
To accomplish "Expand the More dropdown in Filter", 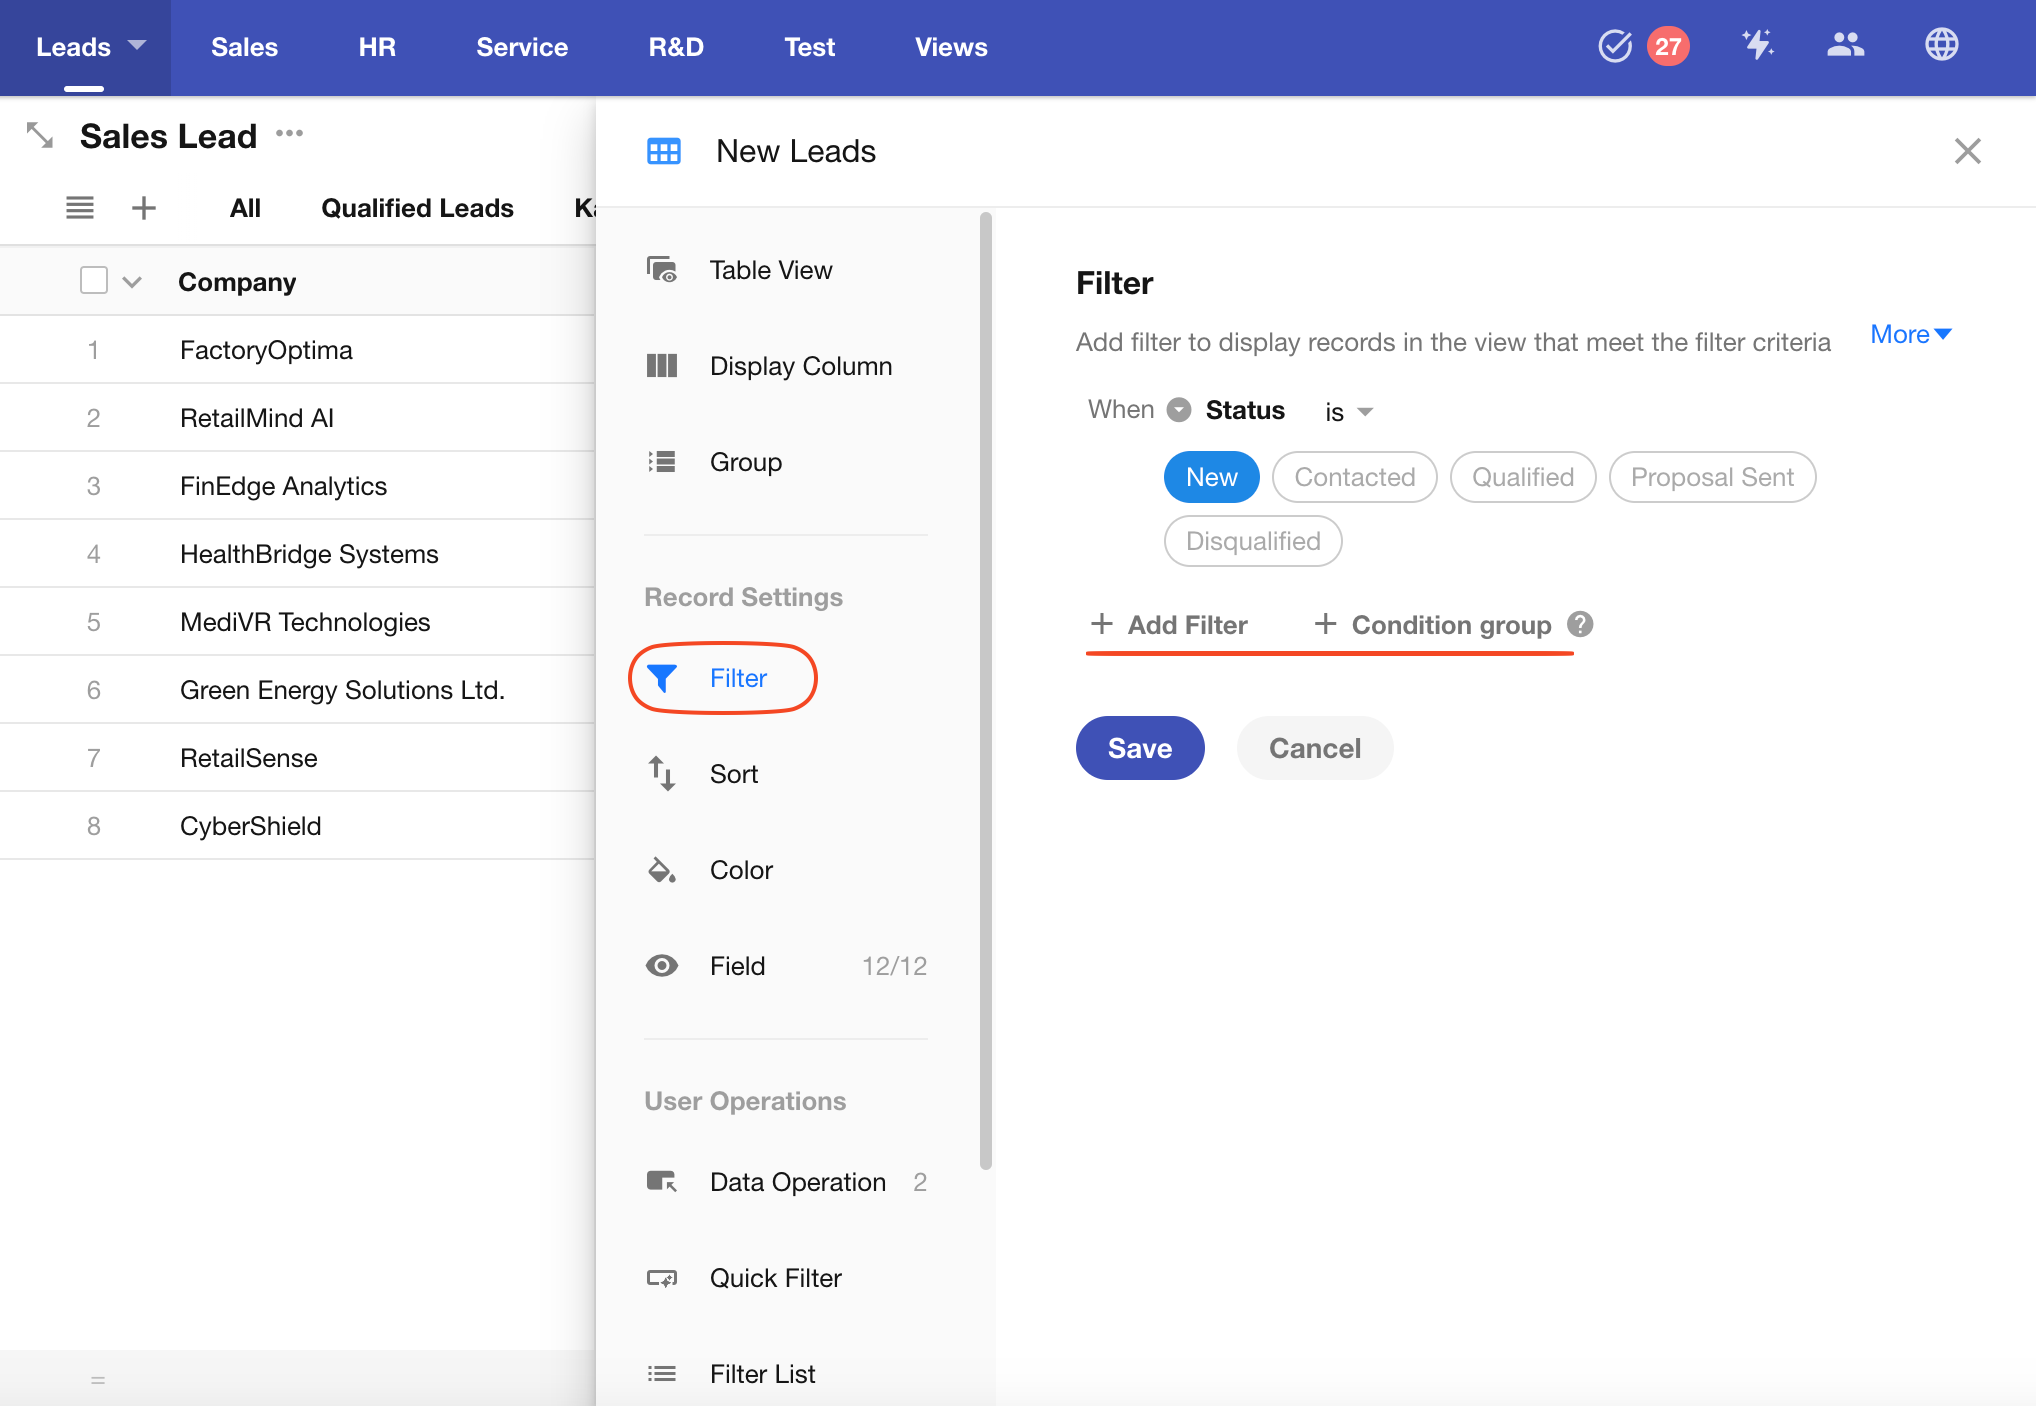I will click(1910, 335).
